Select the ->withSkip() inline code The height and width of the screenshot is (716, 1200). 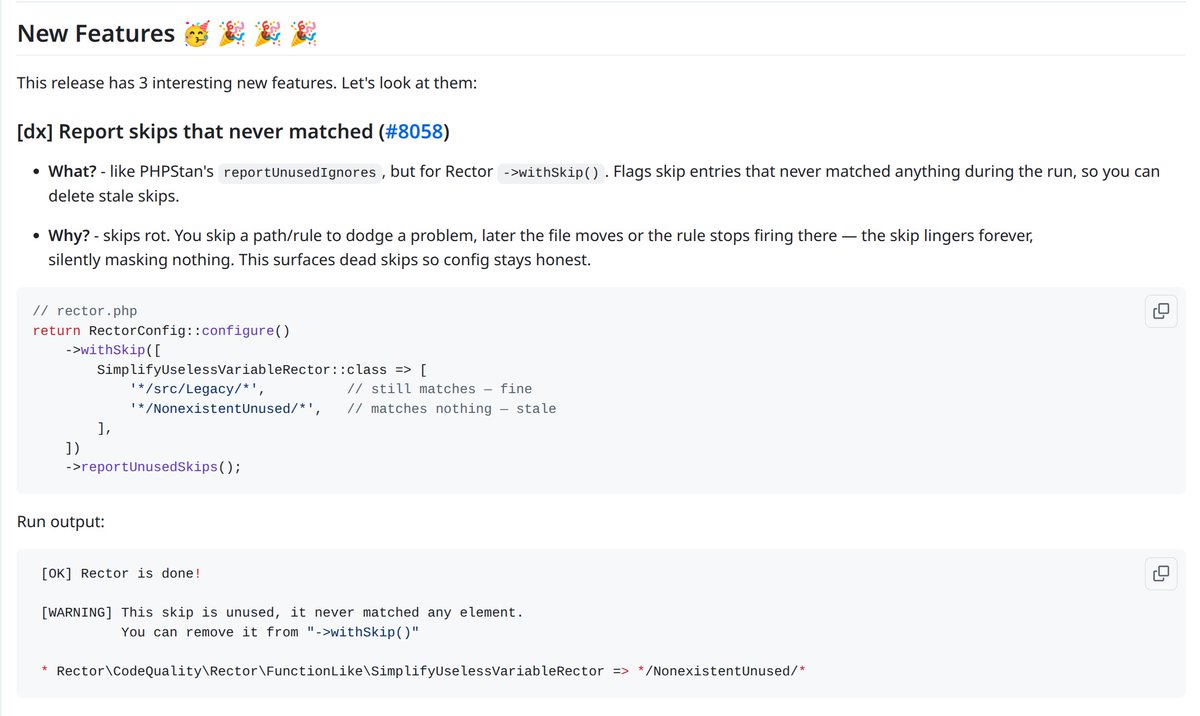click(551, 172)
